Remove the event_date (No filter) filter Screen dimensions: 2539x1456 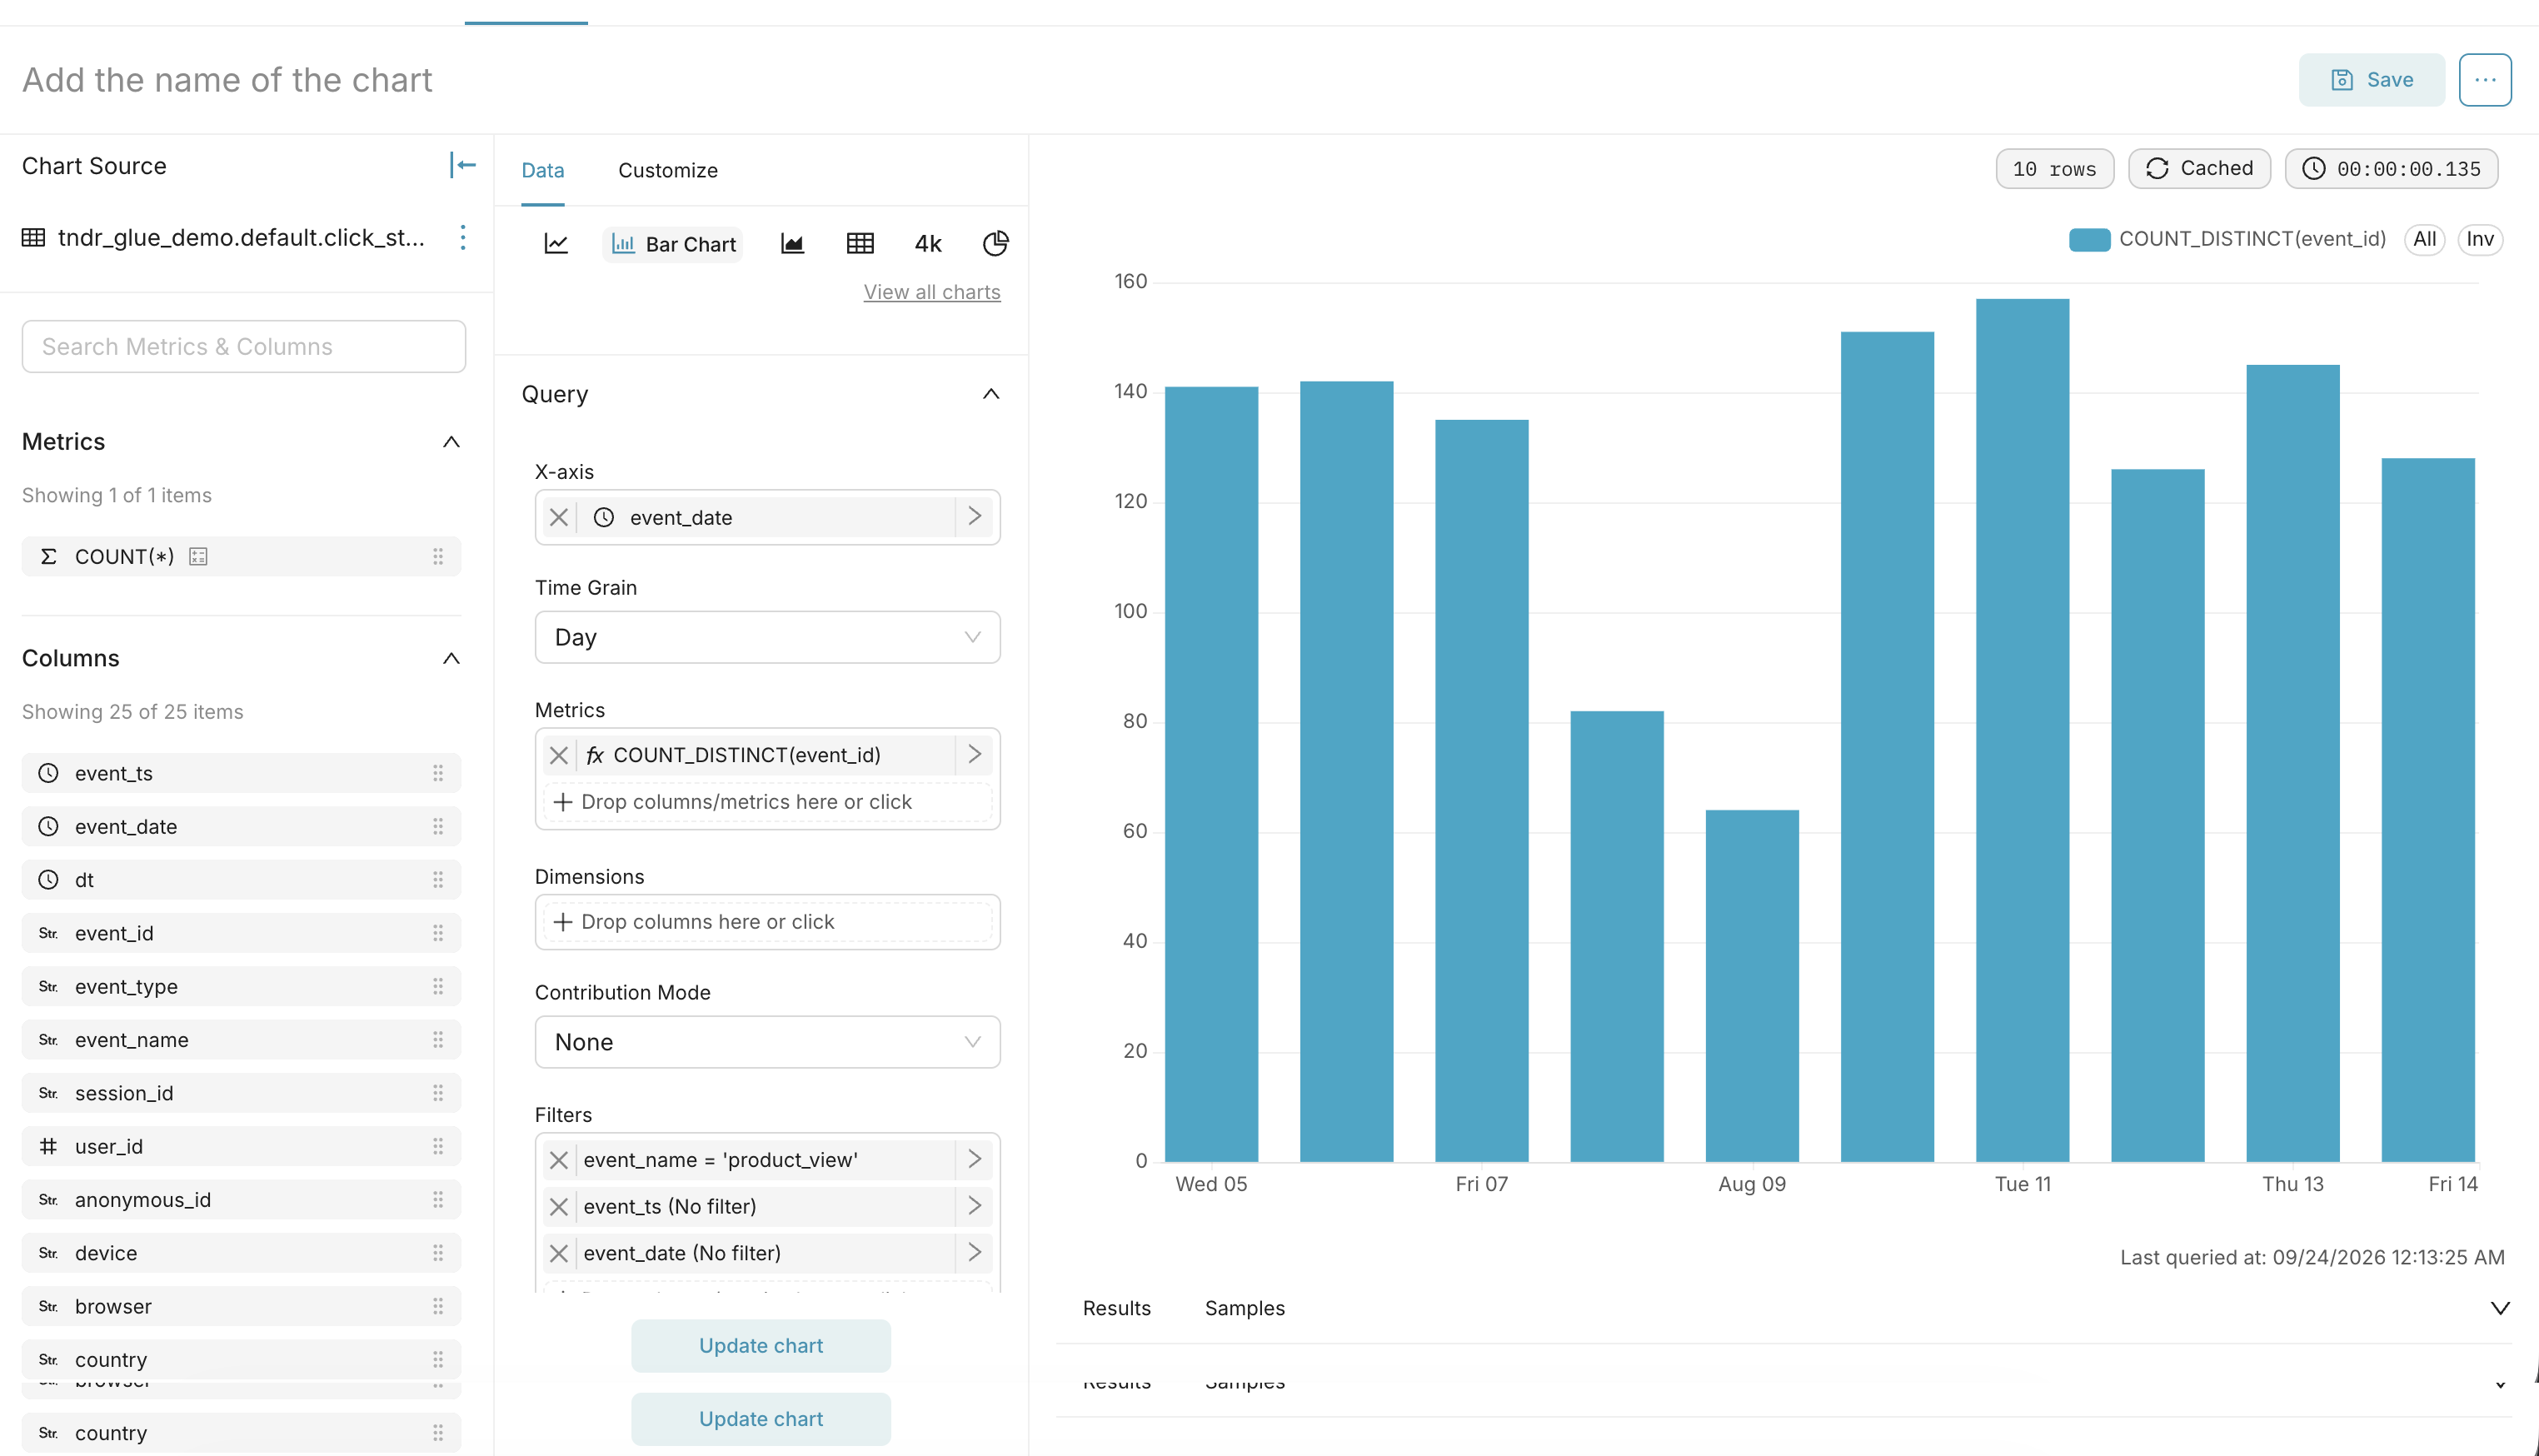pyautogui.click(x=559, y=1253)
